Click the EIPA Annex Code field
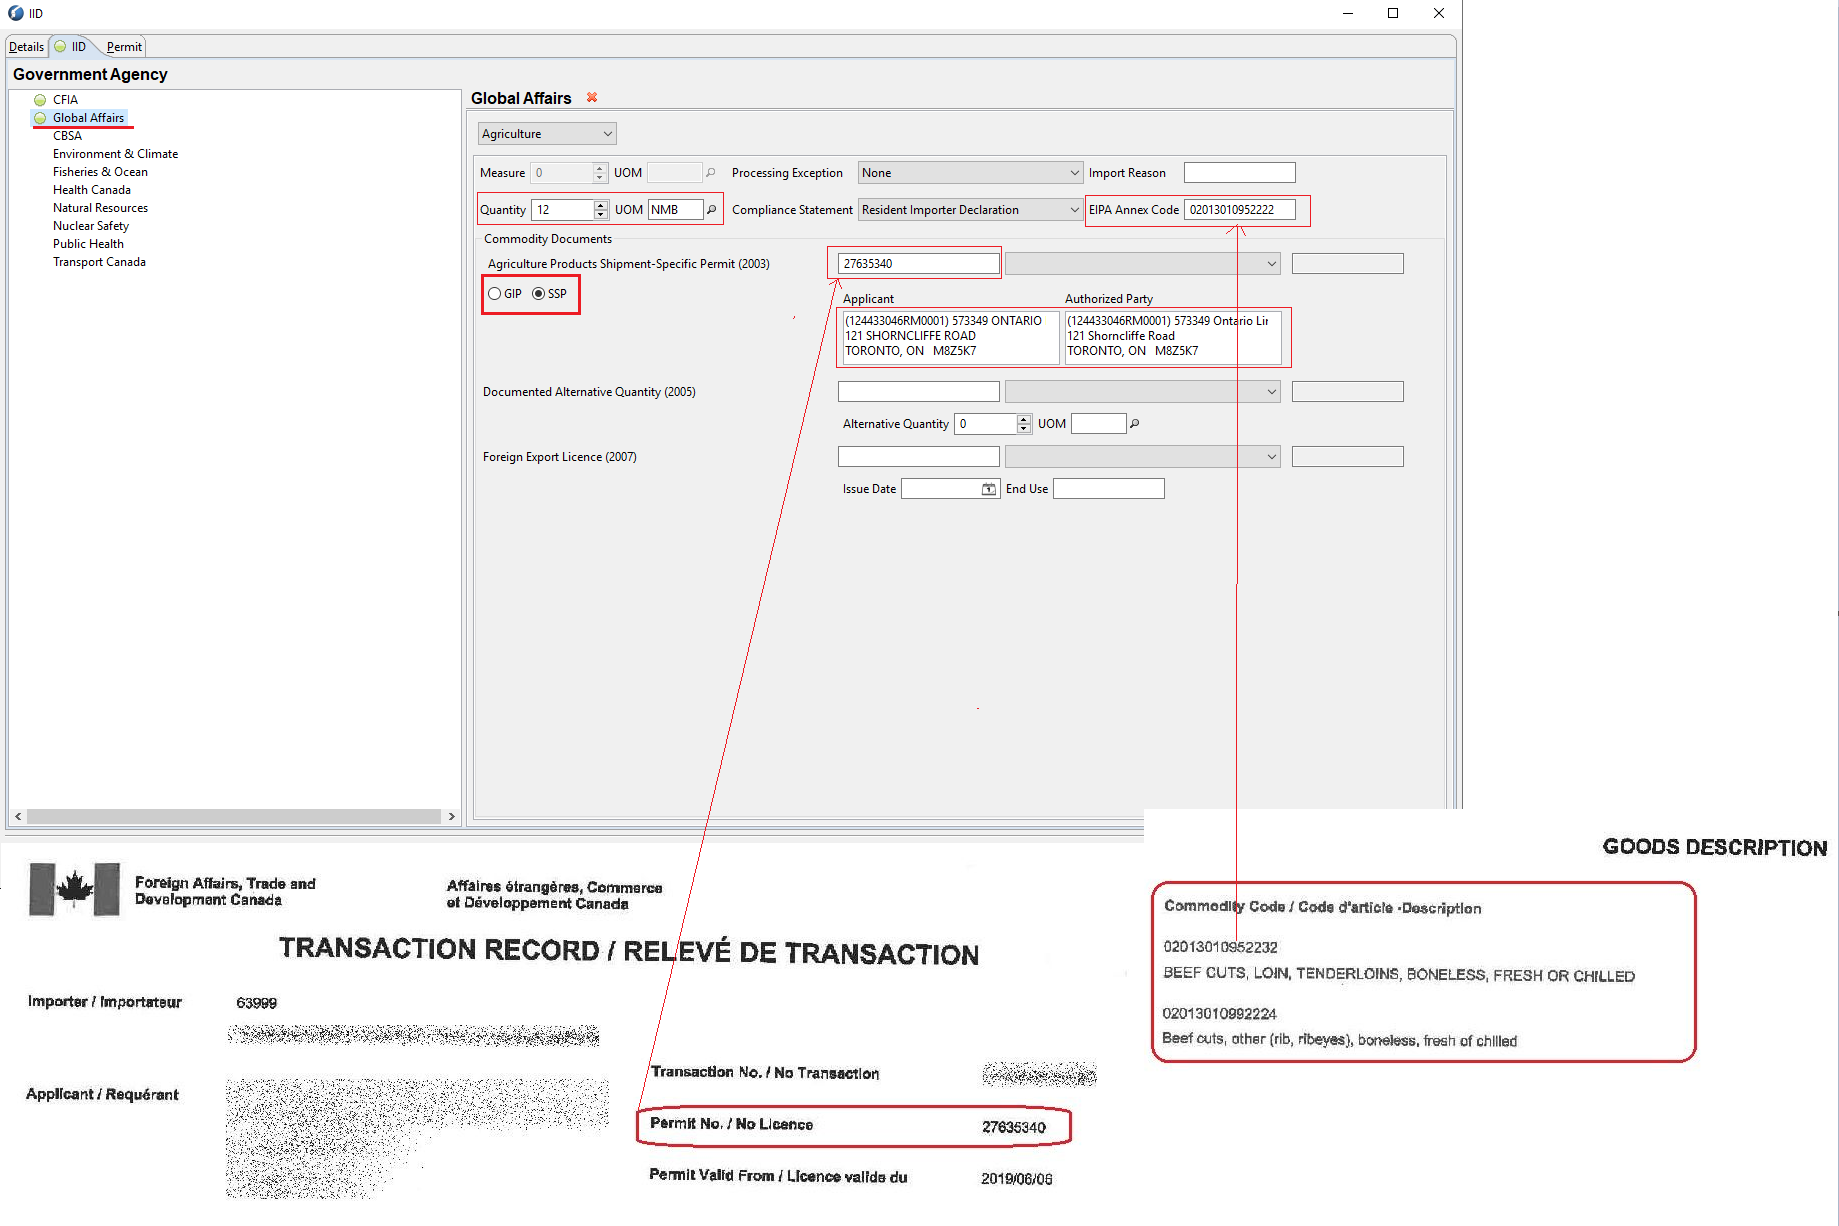The height and width of the screenshot is (1226, 1839). [1239, 210]
